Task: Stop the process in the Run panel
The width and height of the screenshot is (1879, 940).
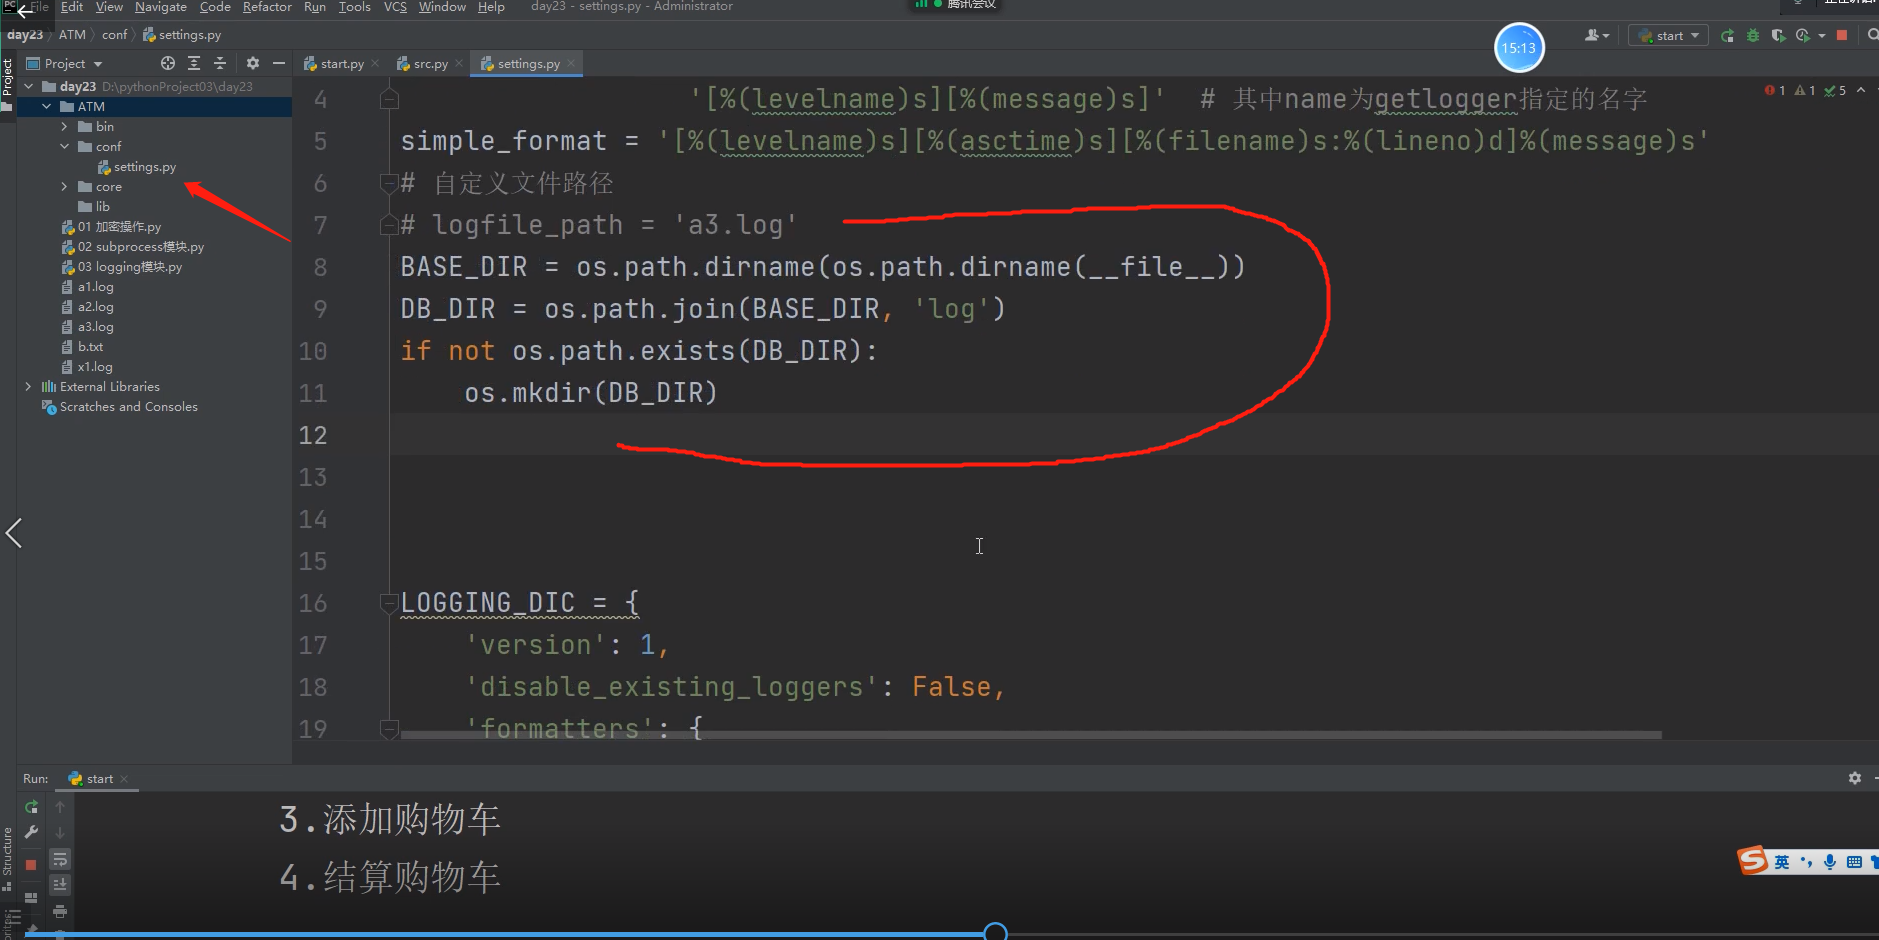Action: [31, 864]
